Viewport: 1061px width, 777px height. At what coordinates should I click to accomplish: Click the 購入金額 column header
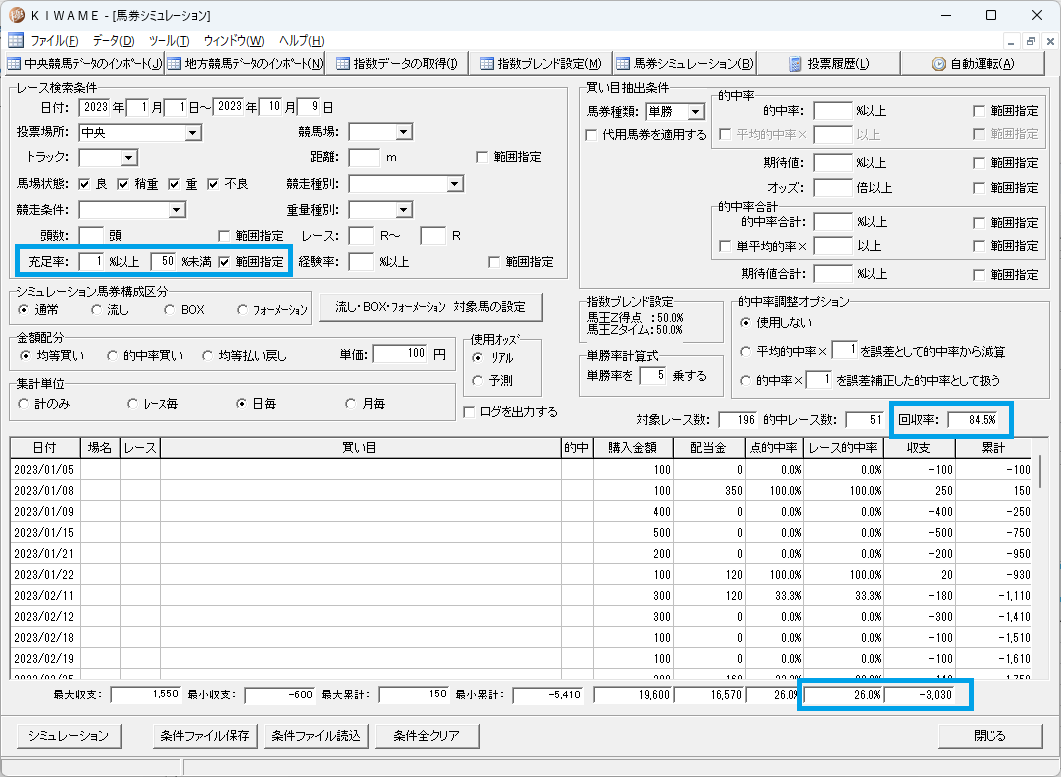[x=633, y=448]
